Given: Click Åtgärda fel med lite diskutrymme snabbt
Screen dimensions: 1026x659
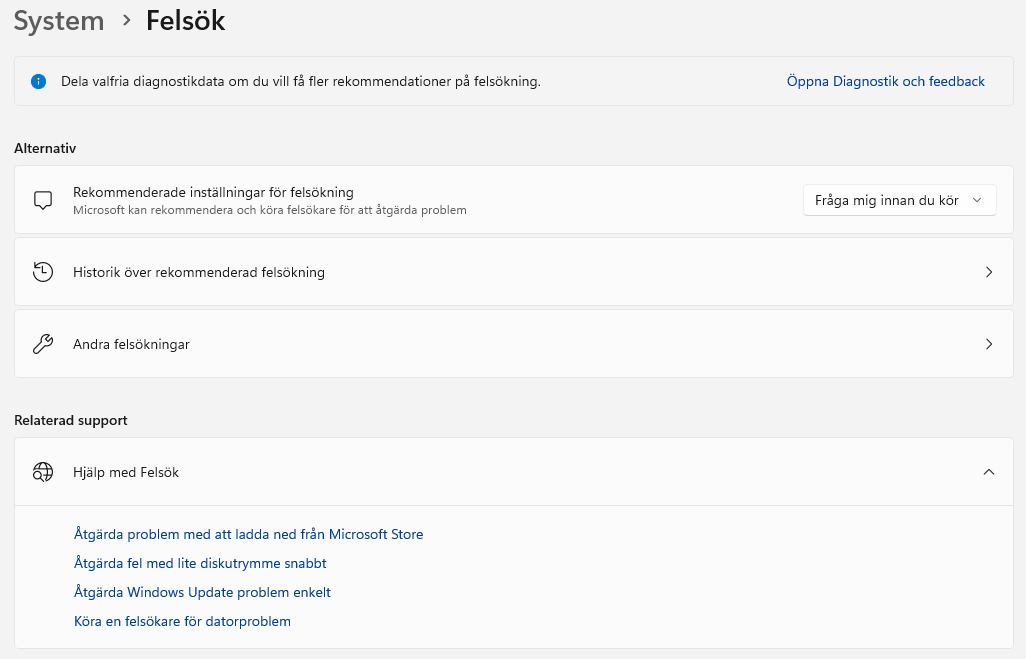Looking at the screenshot, I should [x=200, y=563].
